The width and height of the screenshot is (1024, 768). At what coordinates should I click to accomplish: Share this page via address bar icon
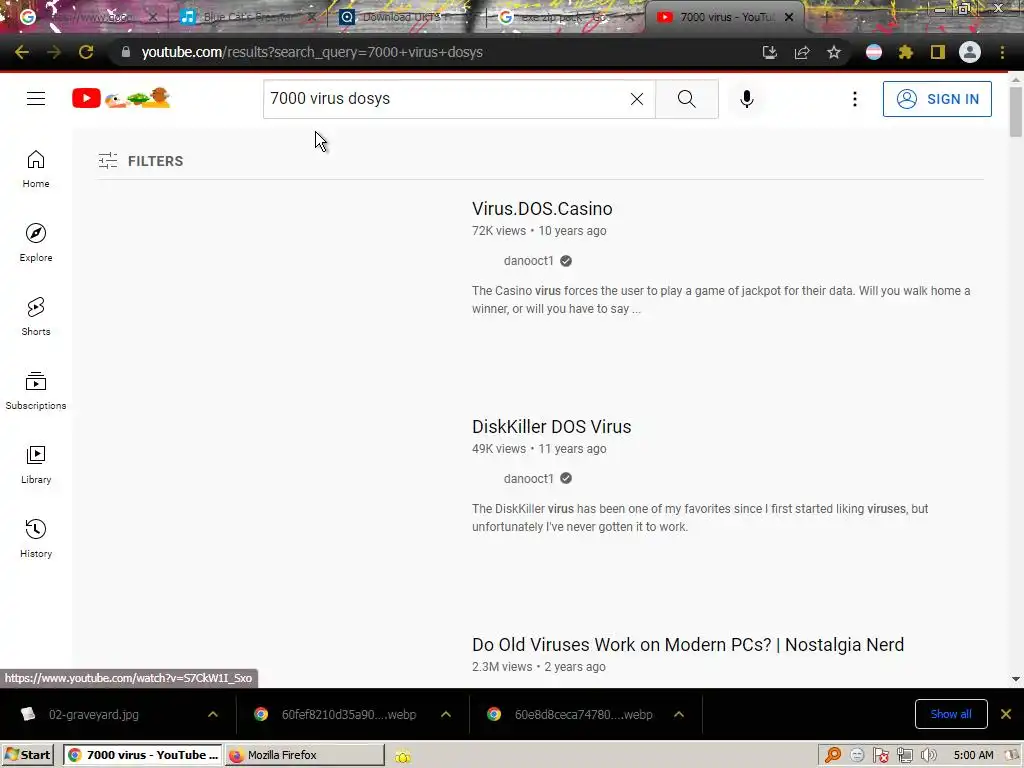click(802, 52)
